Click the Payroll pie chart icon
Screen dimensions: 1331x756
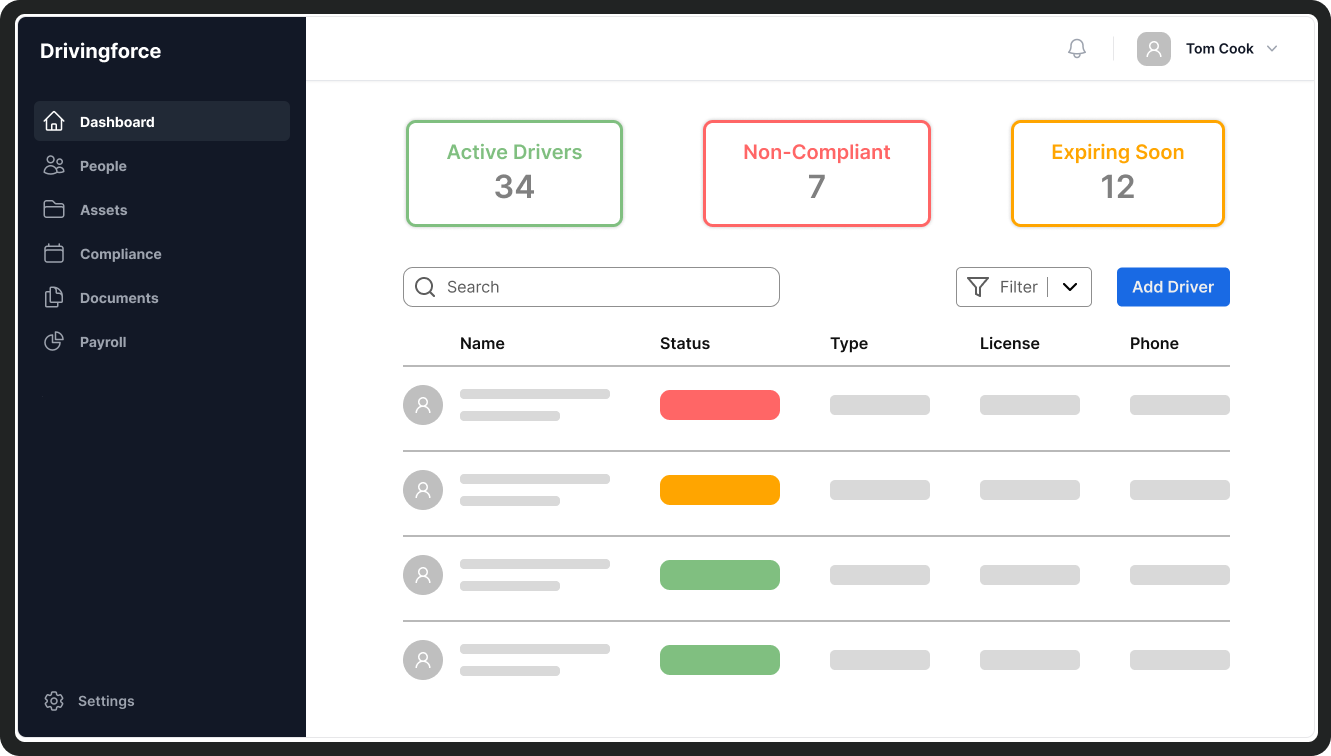pos(54,341)
